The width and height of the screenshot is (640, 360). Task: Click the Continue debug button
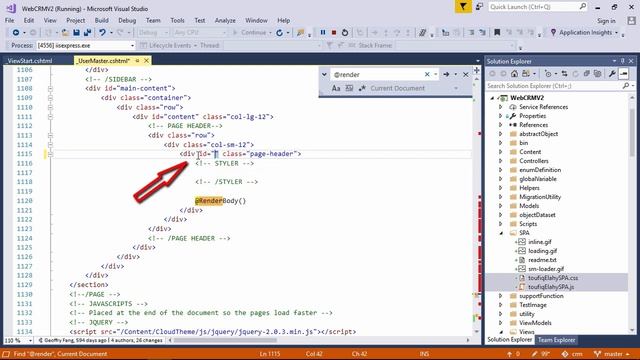pyautogui.click(x=249, y=33)
